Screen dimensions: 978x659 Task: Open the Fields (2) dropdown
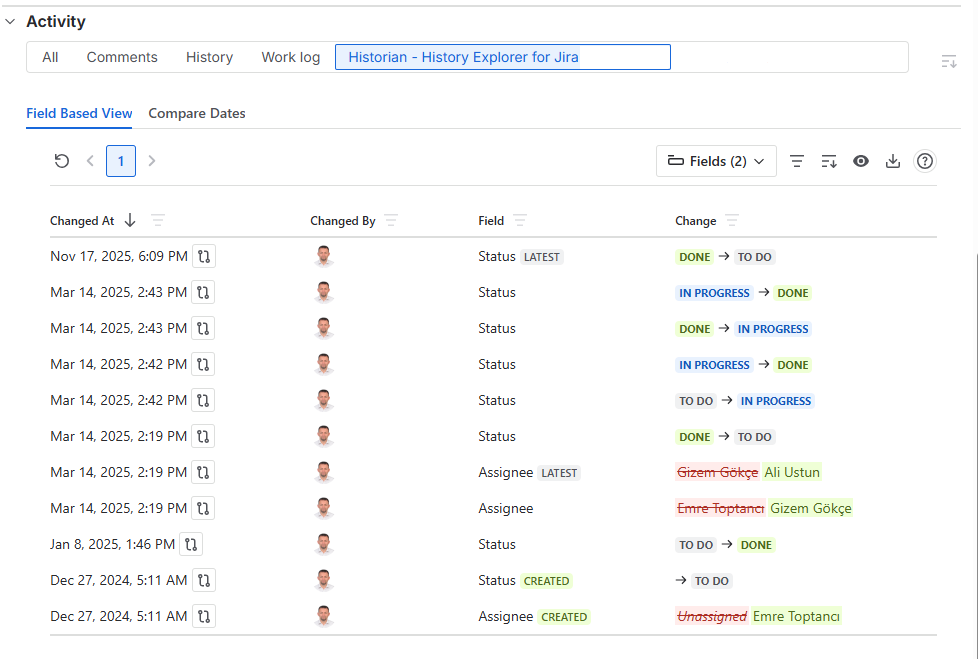[x=716, y=161]
